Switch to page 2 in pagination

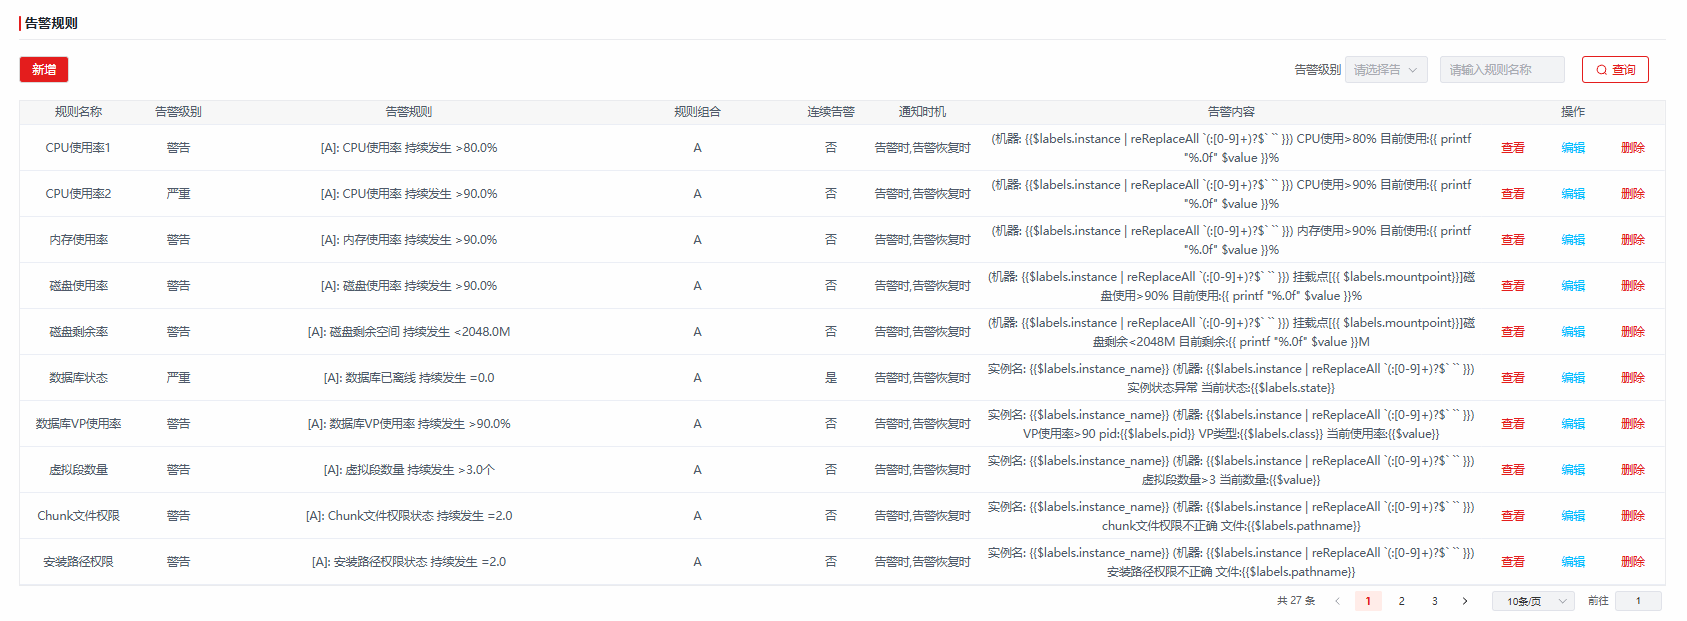(1401, 601)
